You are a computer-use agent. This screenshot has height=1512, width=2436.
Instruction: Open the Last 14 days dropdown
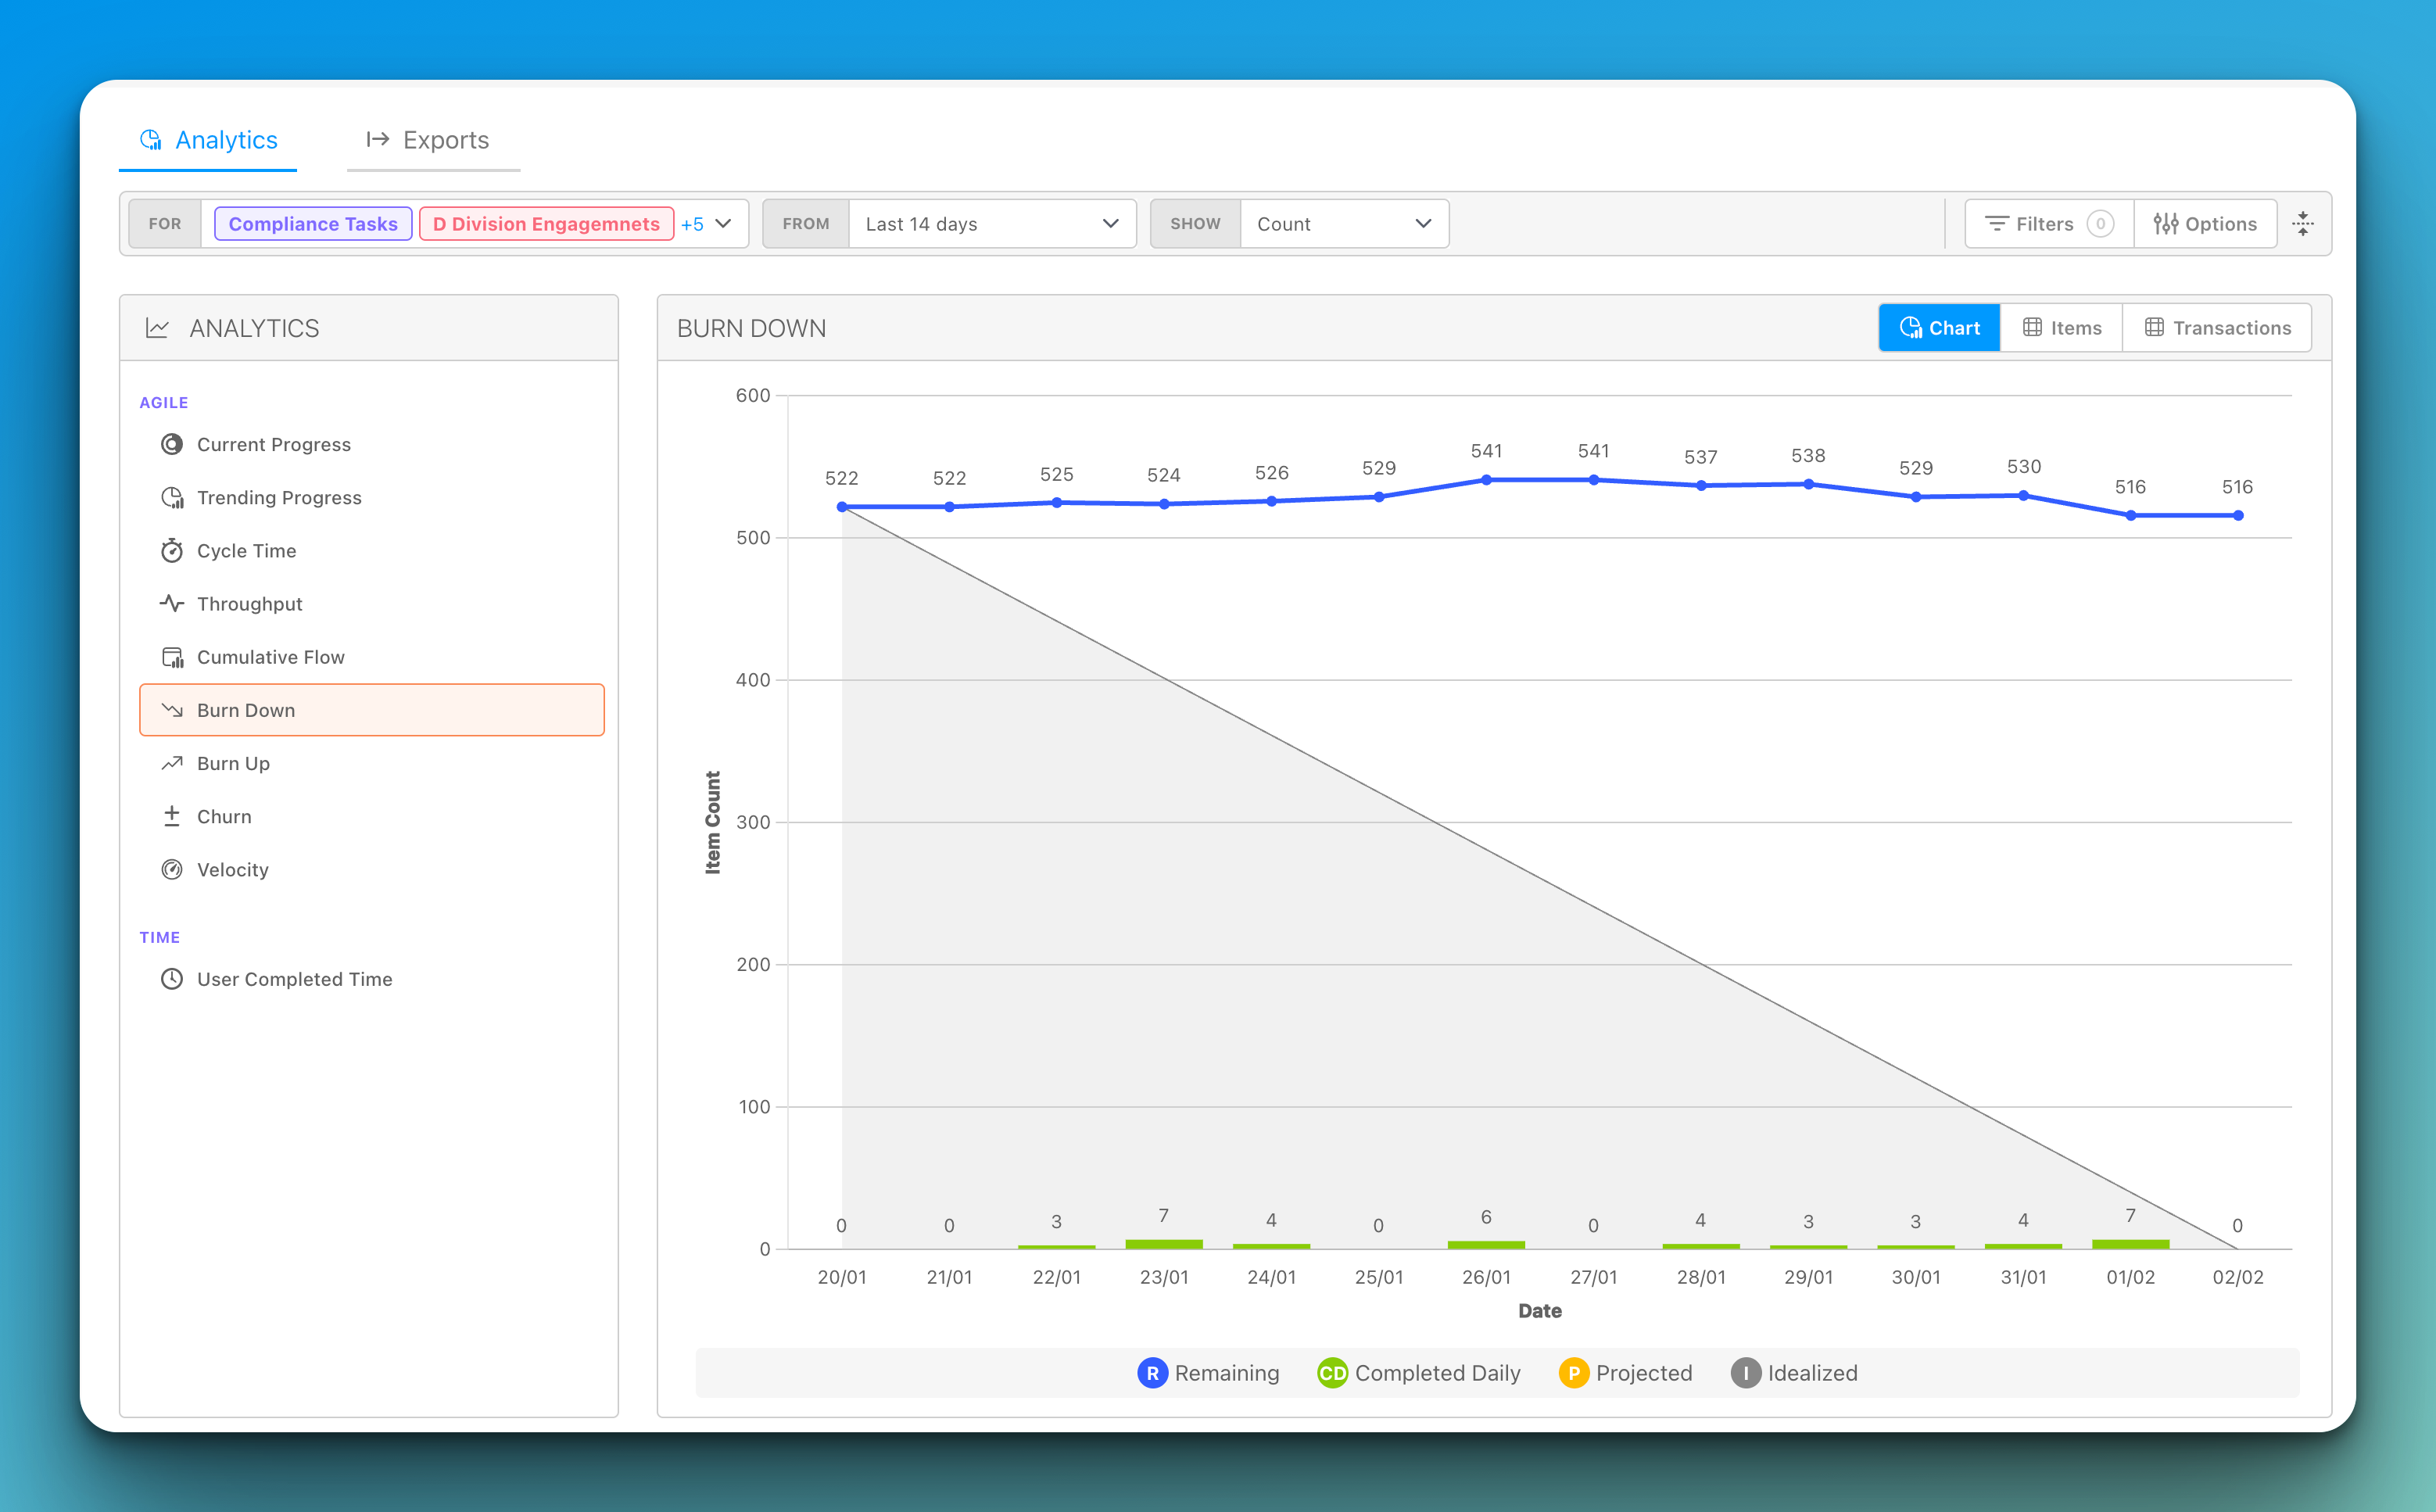point(991,224)
